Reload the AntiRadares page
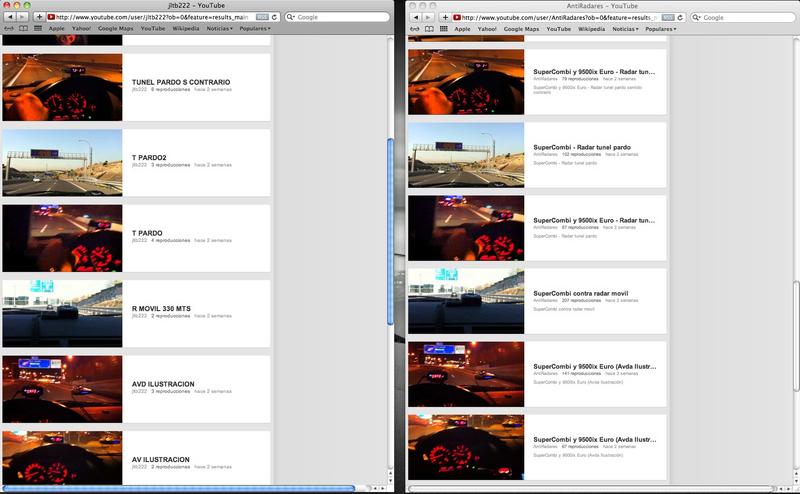The width and height of the screenshot is (800, 494). click(674, 17)
